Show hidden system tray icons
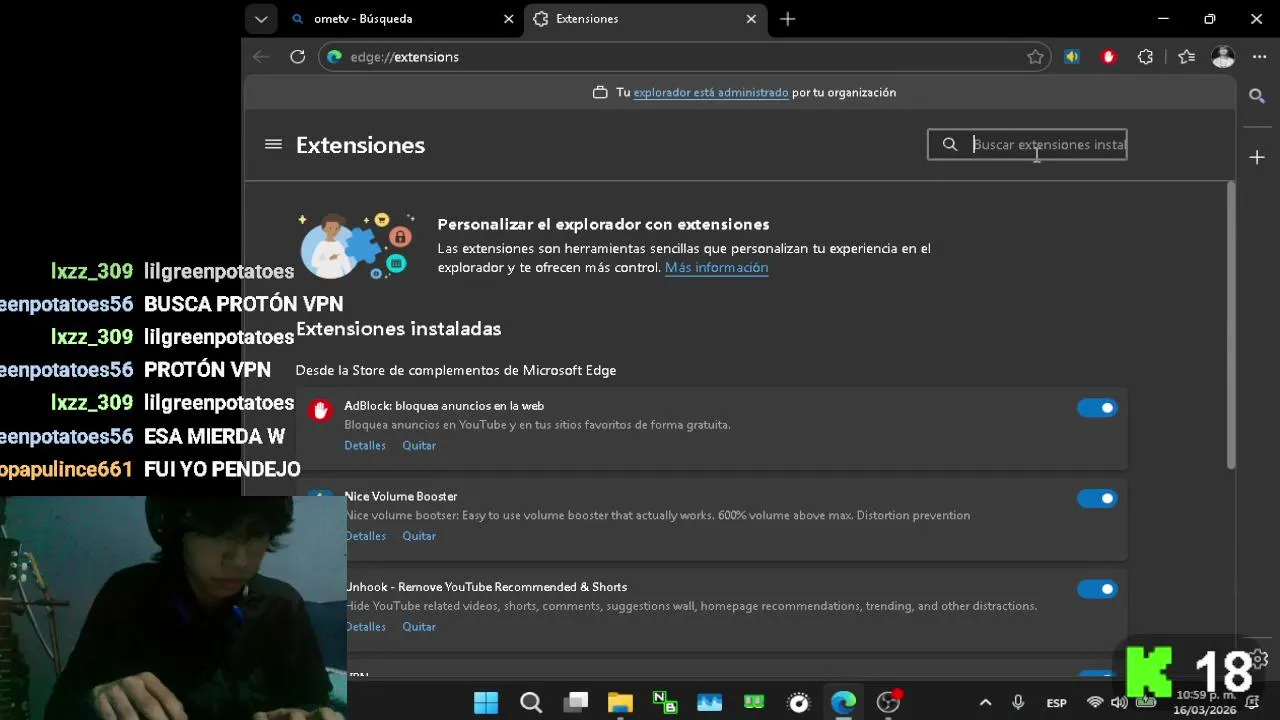The width and height of the screenshot is (1280, 720). click(985, 703)
